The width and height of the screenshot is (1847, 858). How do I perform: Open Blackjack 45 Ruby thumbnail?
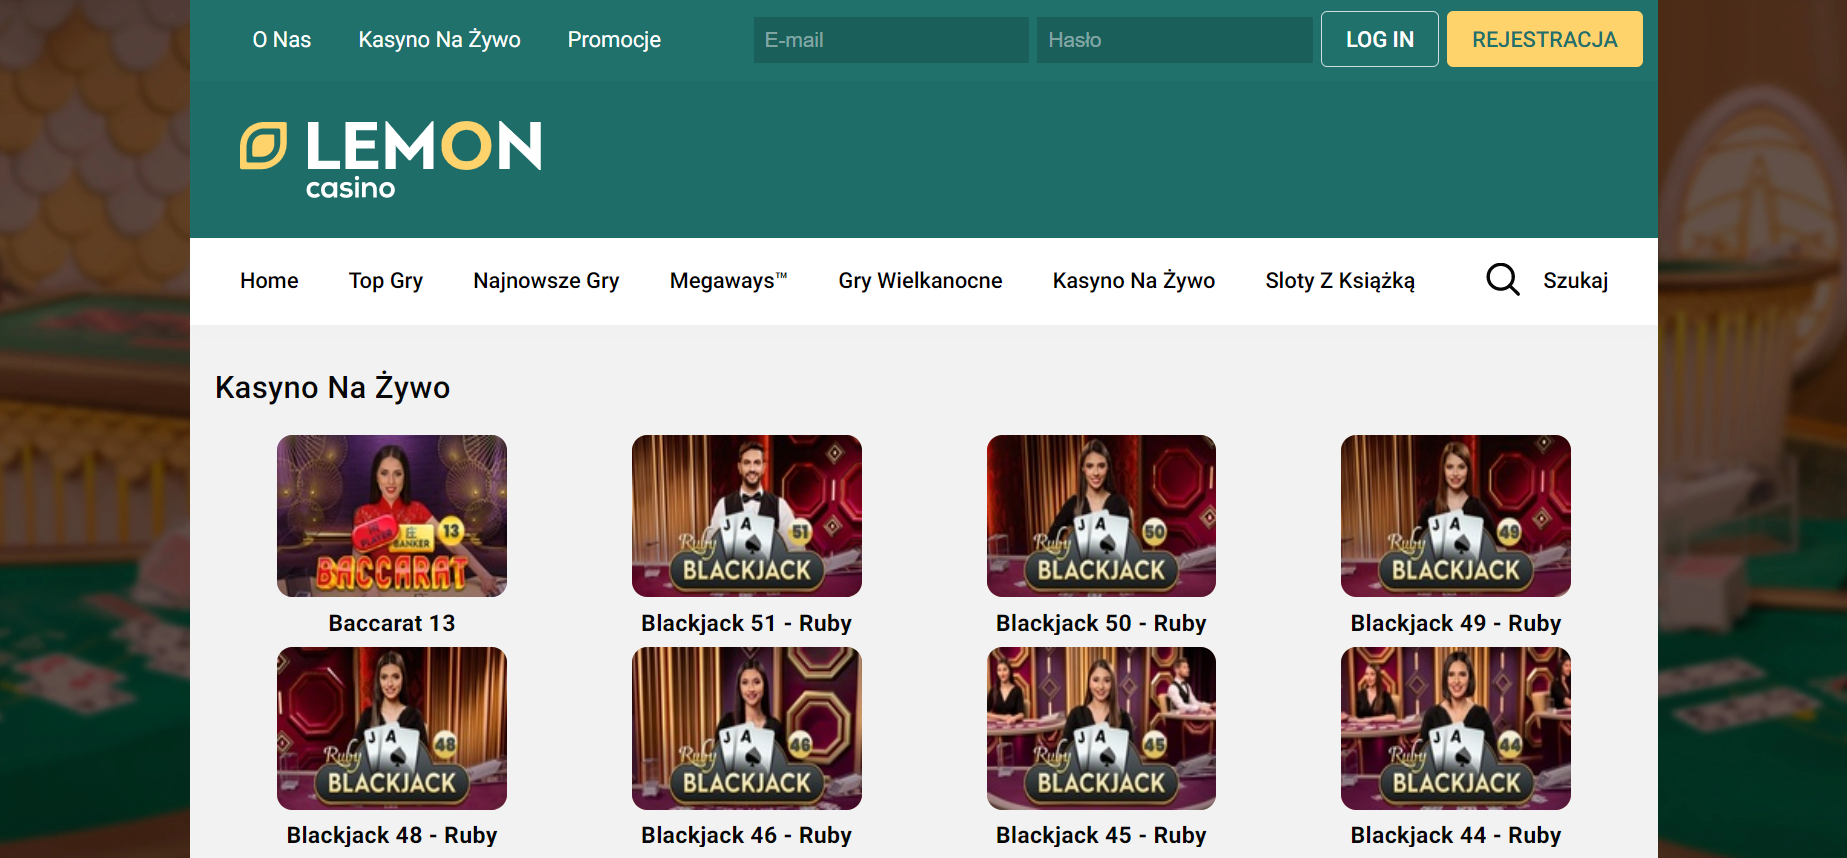(1101, 728)
